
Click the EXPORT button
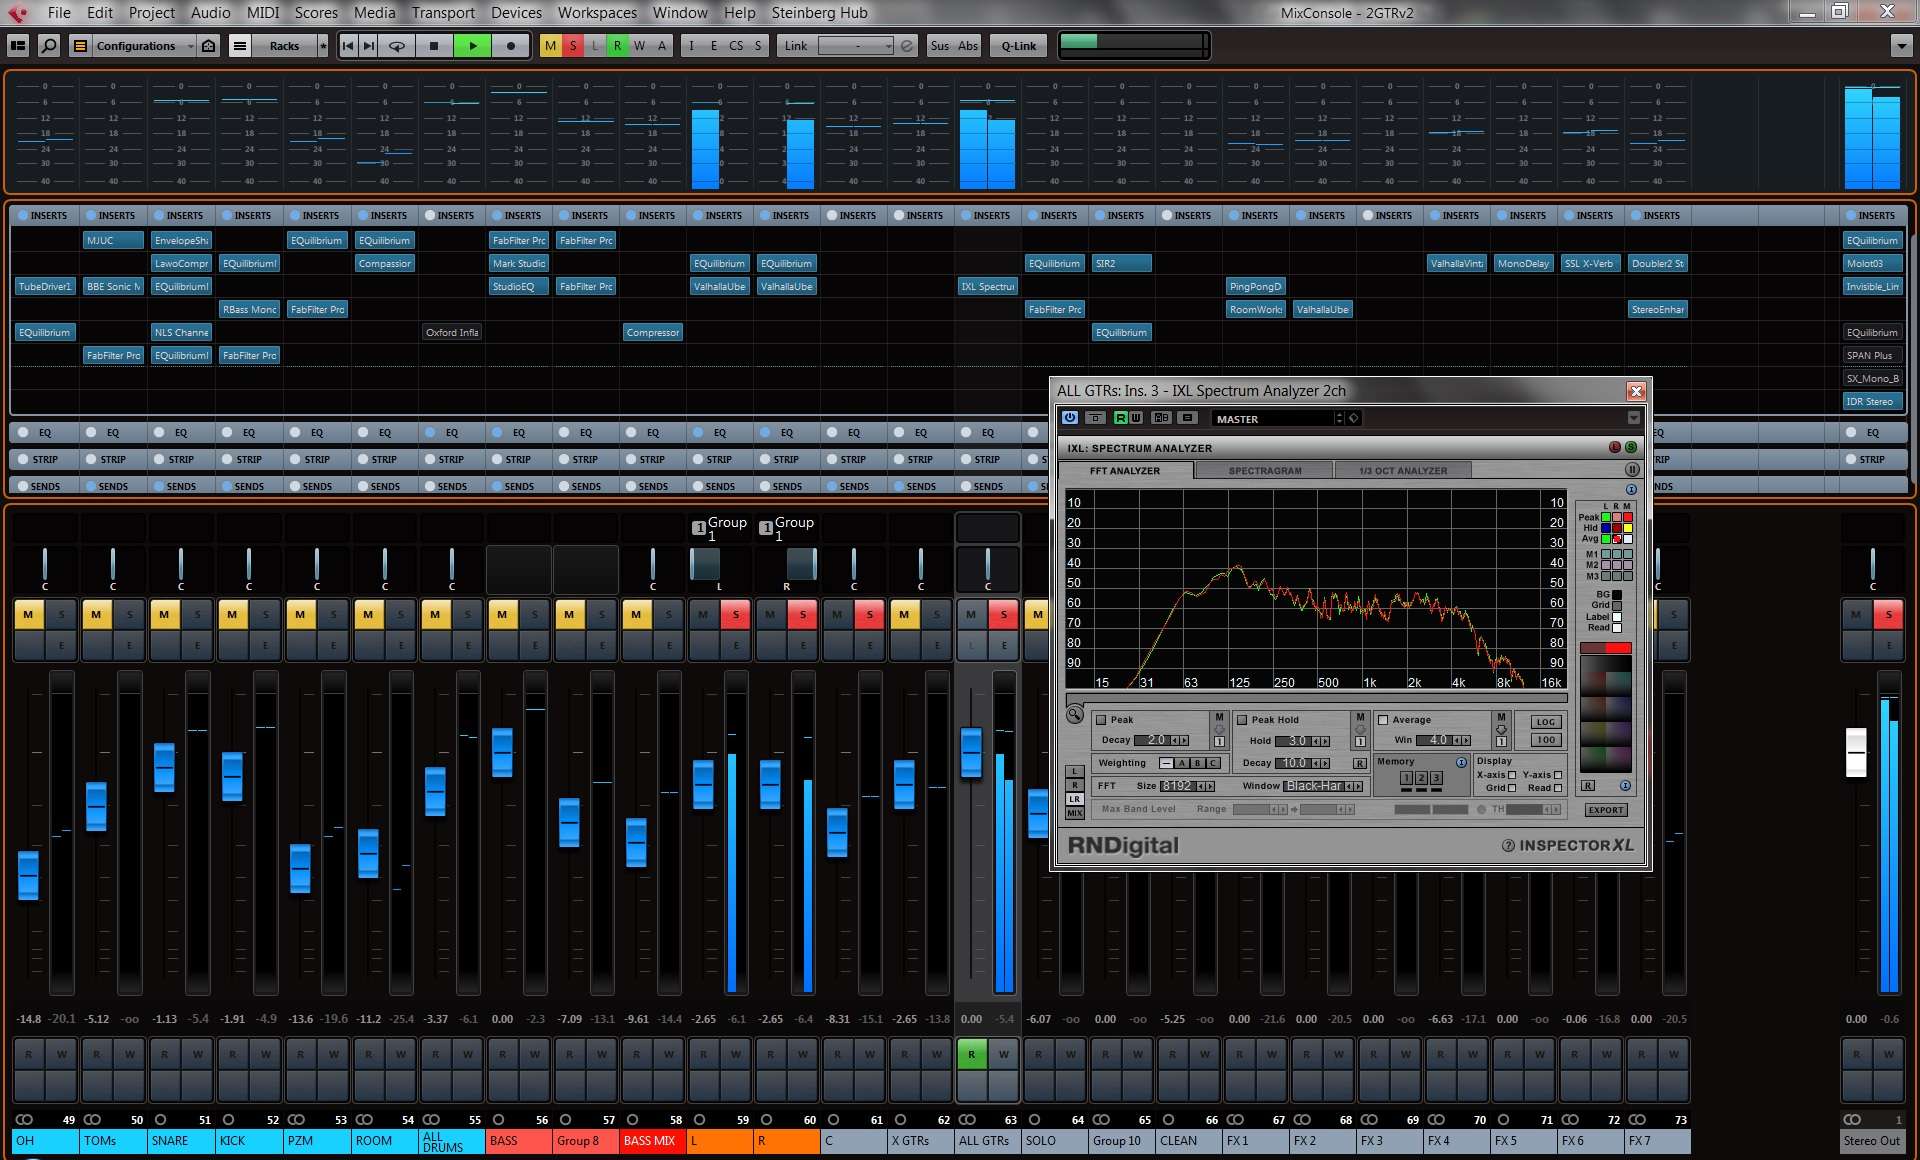1605,810
